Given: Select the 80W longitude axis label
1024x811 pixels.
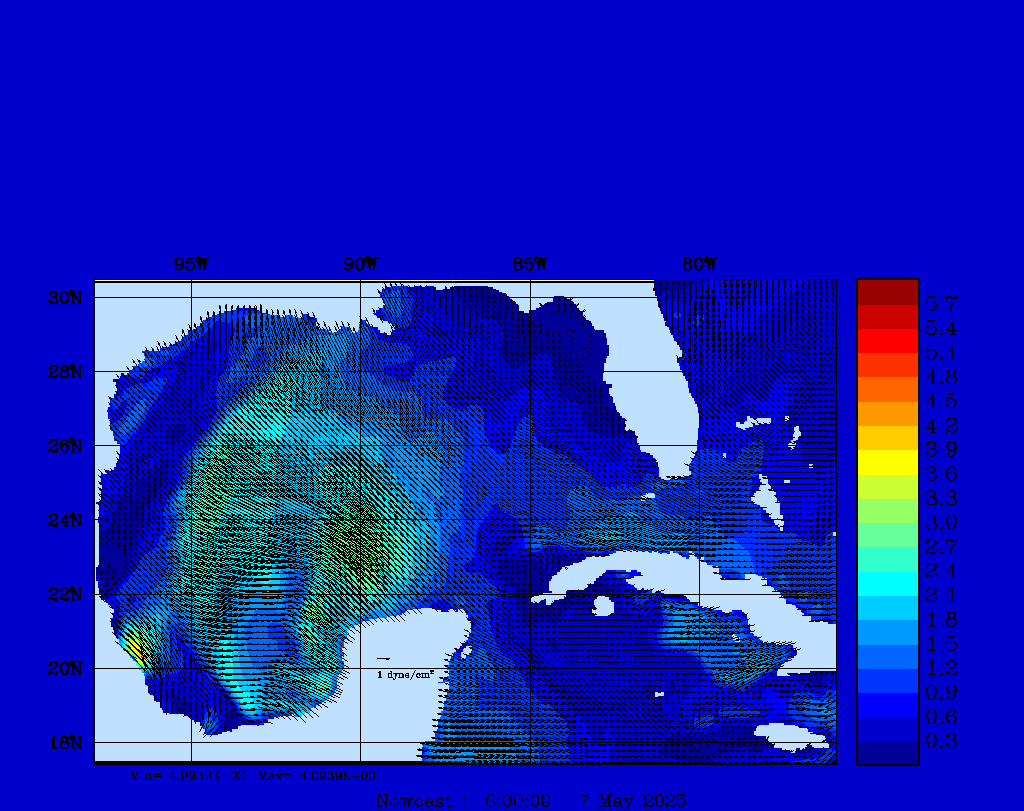Looking at the screenshot, I should 699,265.
